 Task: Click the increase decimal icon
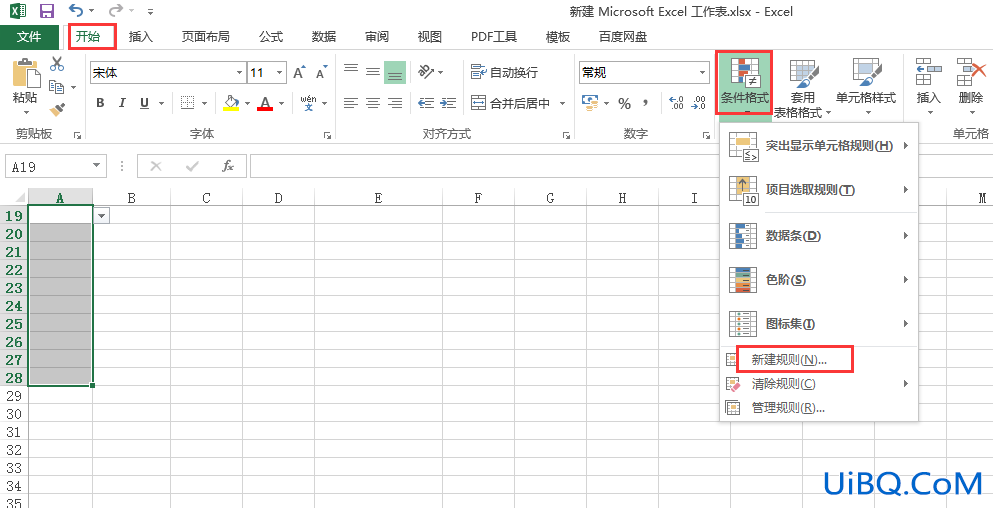point(676,103)
